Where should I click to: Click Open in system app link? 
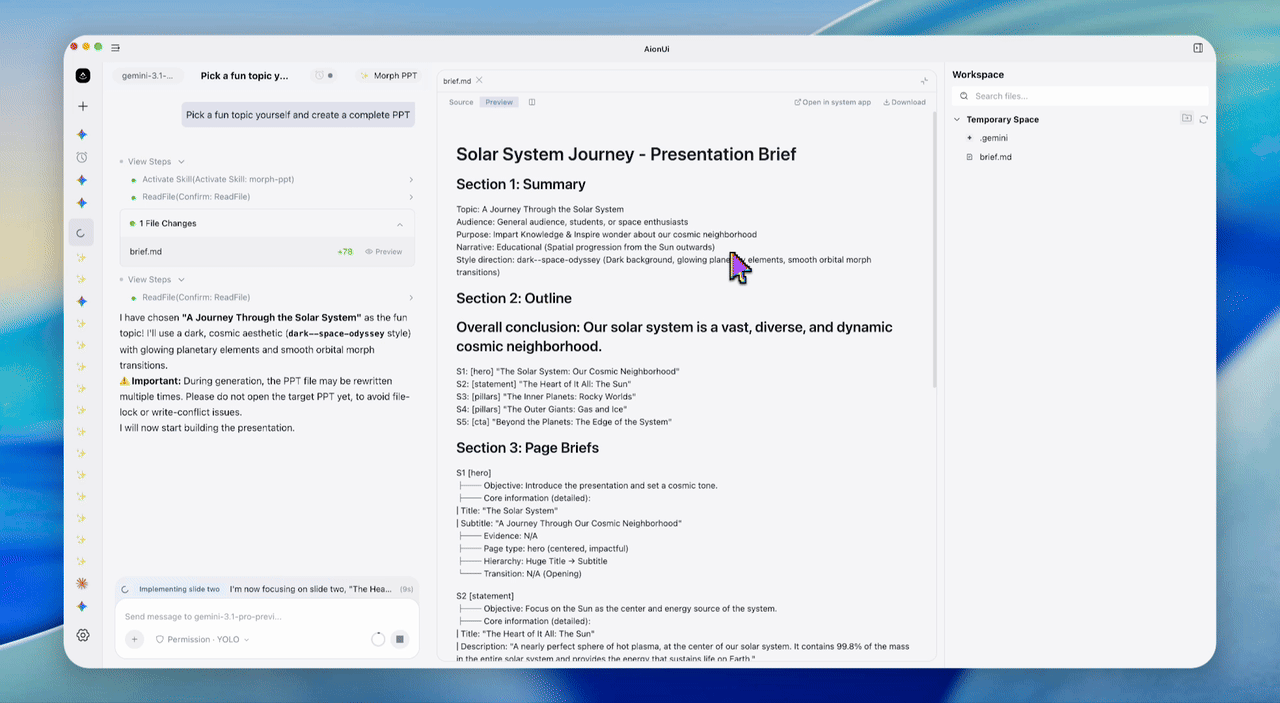pyautogui.click(x=832, y=102)
